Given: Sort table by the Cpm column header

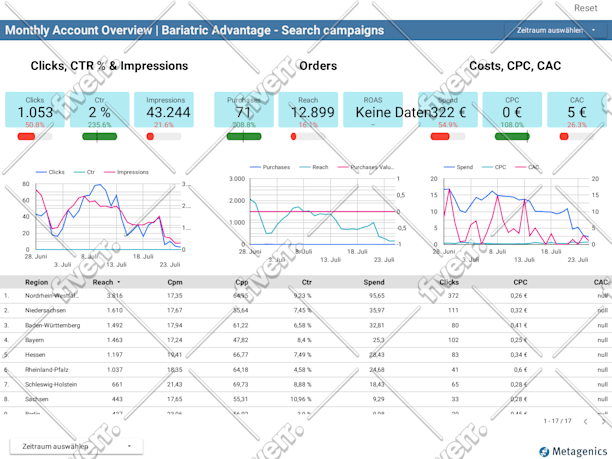Looking at the screenshot, I should pyautogui.click(x=175, y=282).
